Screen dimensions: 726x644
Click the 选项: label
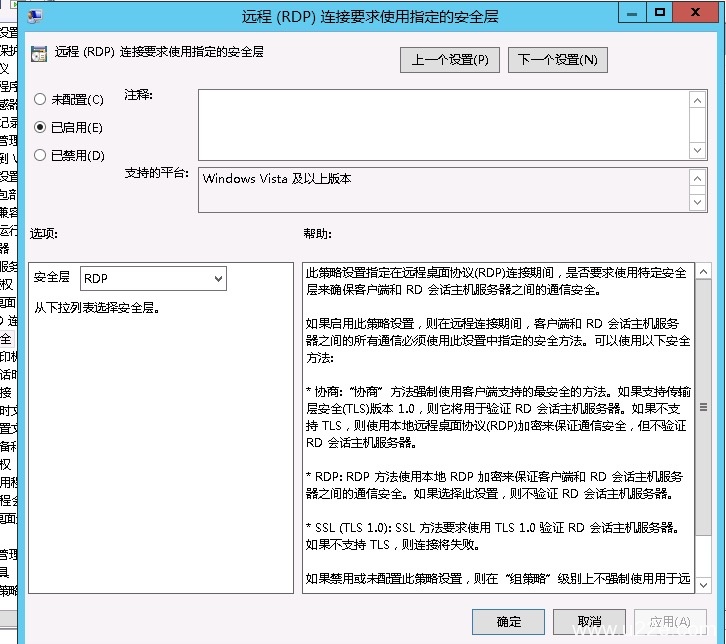pyautogui.click(x=44, y=233)
